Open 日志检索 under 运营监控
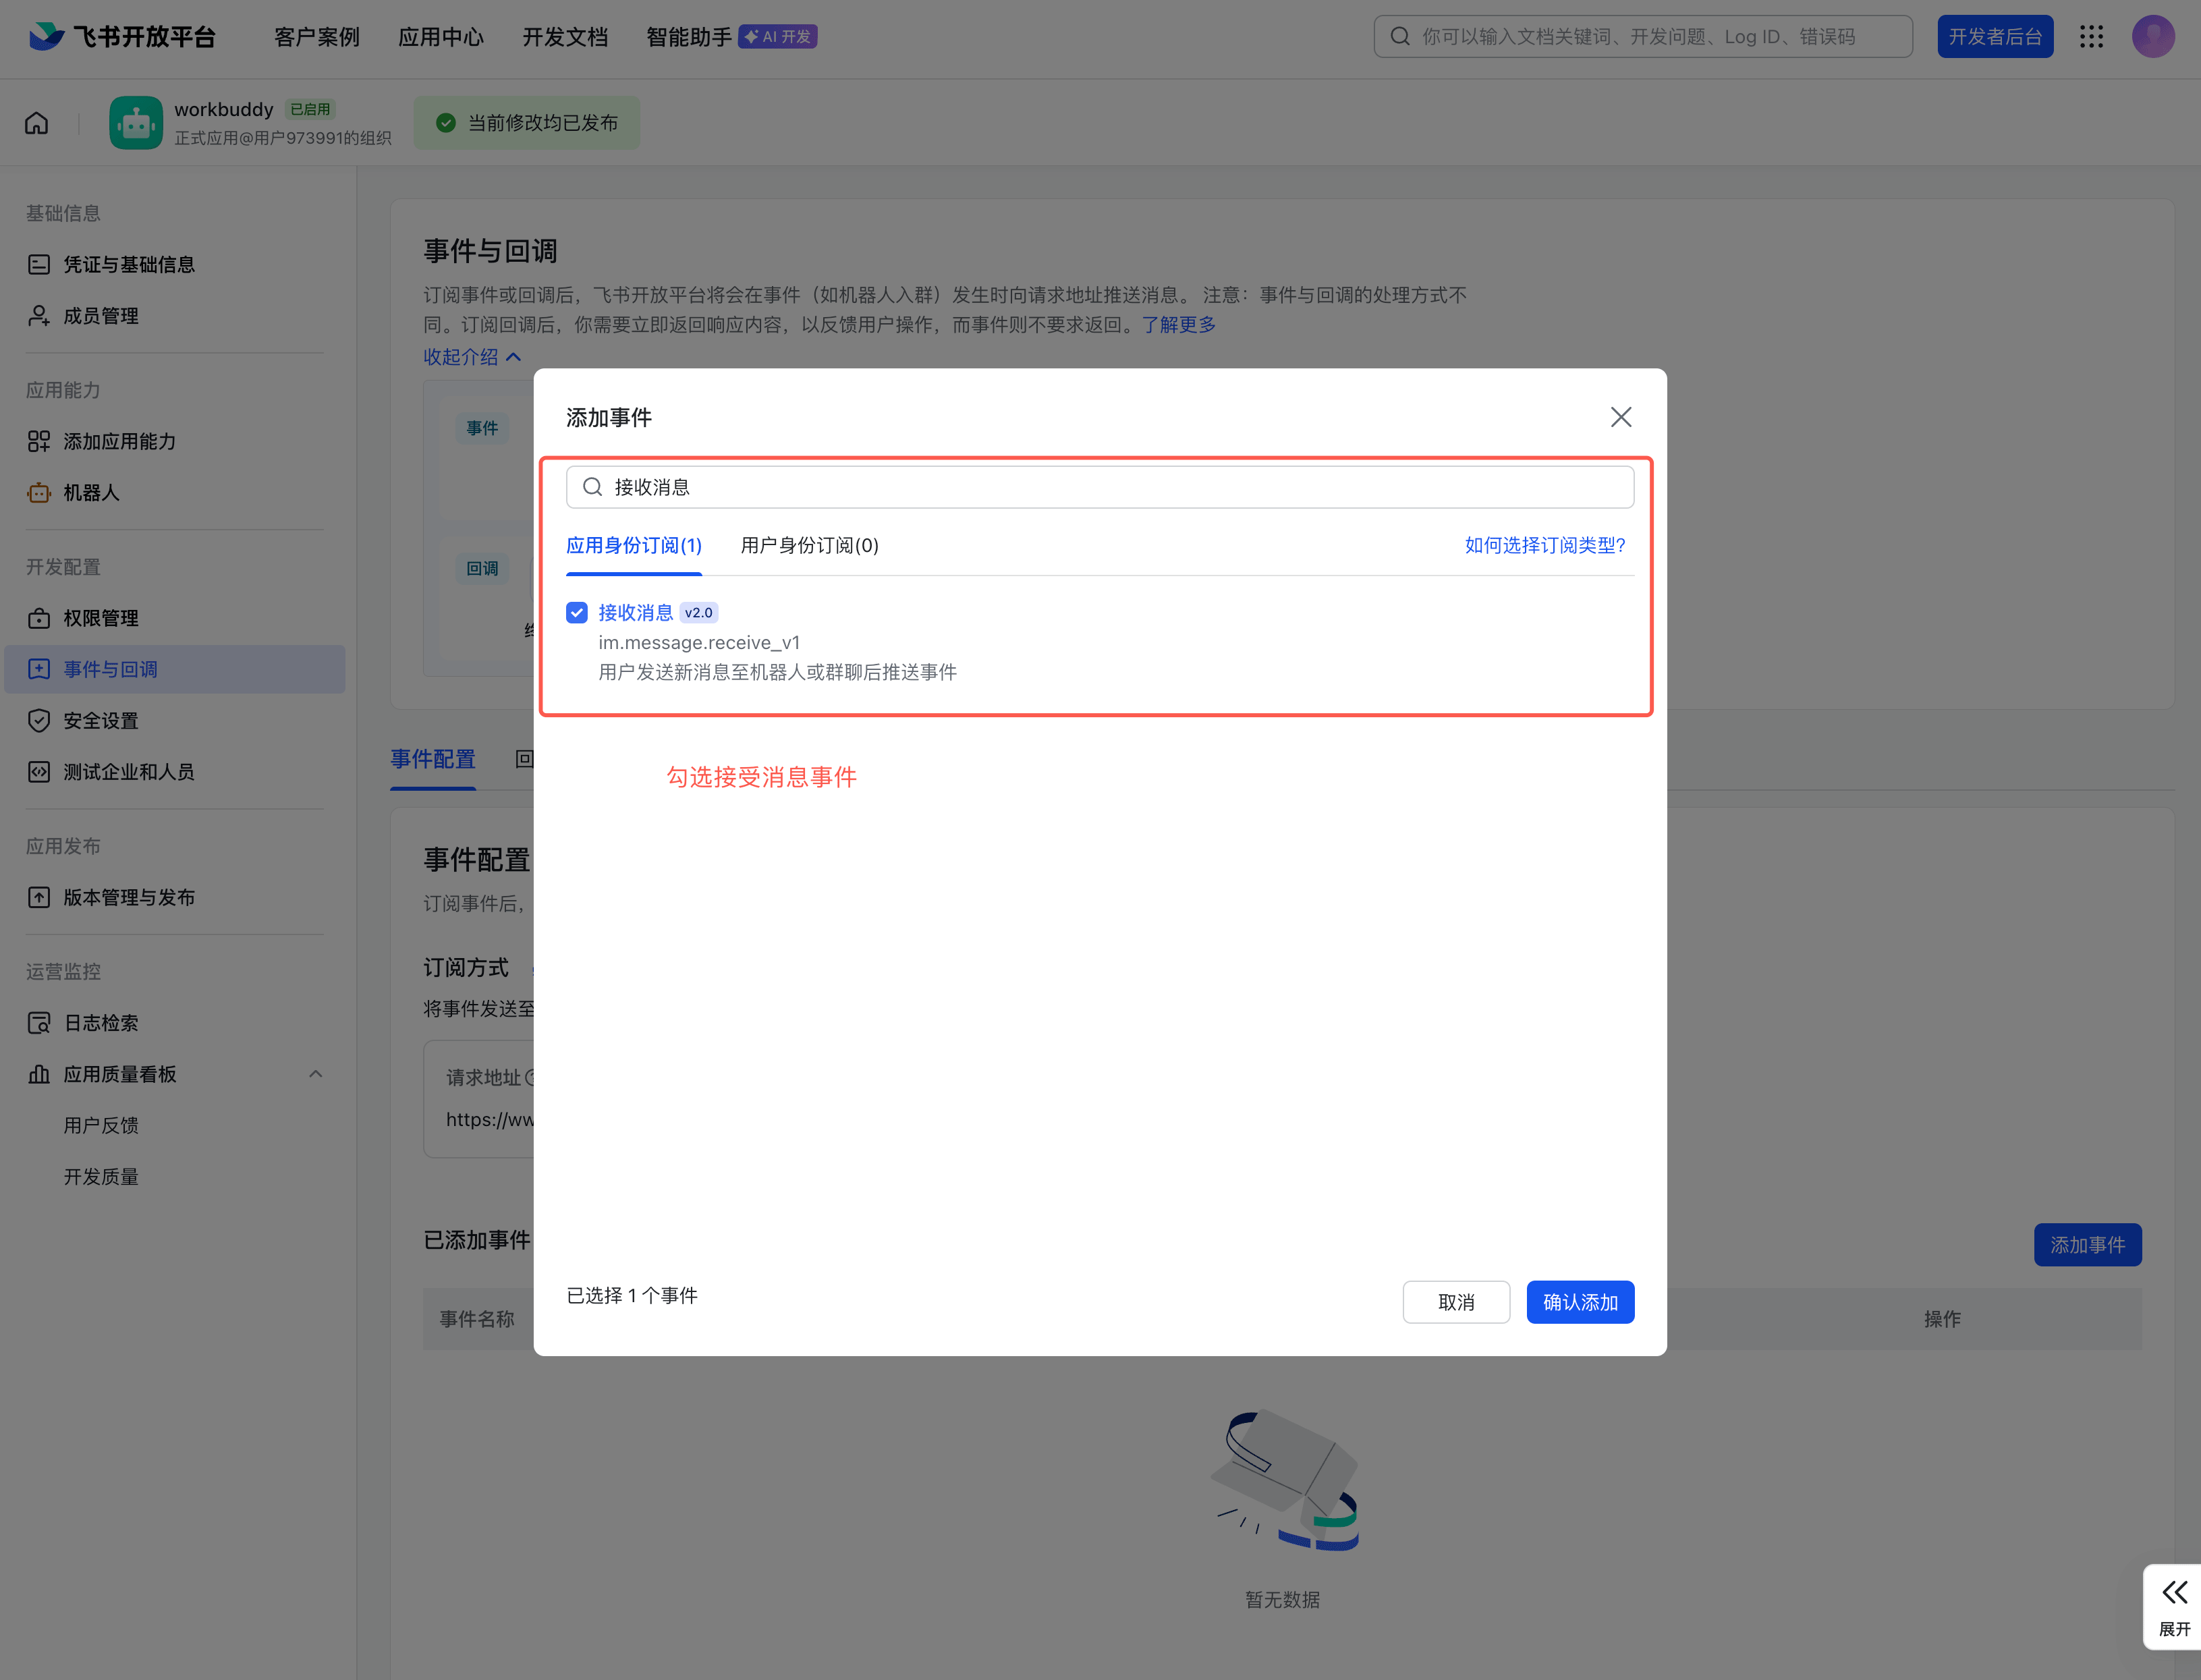Image resolution: width=2201 pixels, height=1680 pixels. [101, 1022]
